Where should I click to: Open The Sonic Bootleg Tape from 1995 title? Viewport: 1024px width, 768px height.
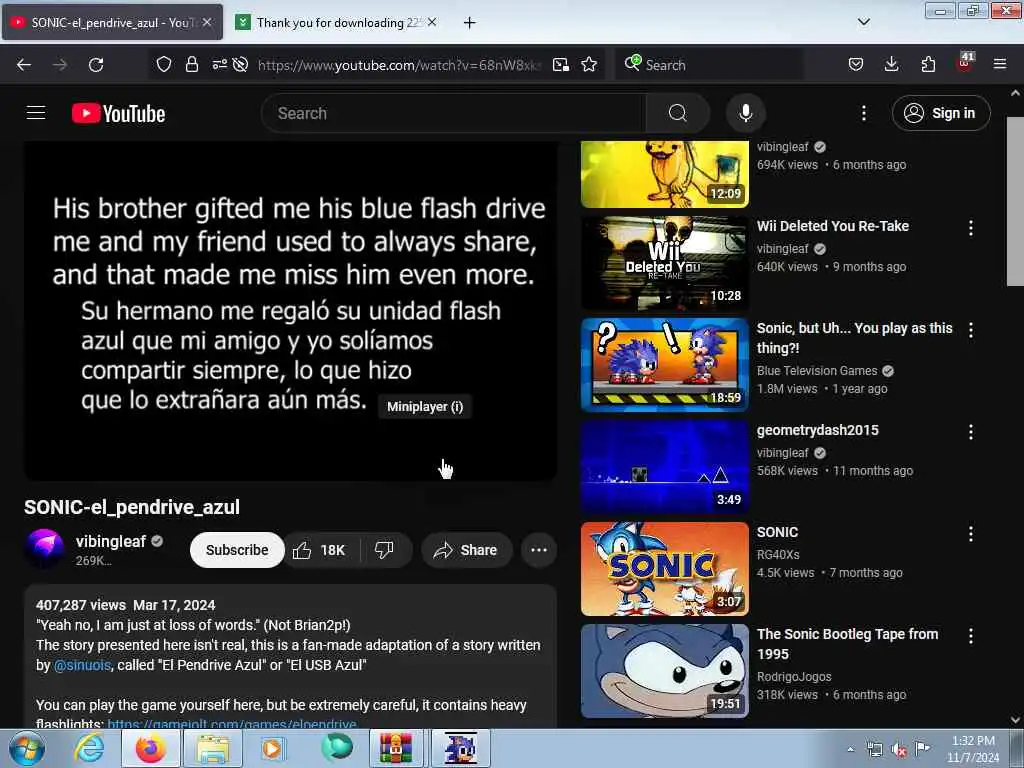point(848,644)
